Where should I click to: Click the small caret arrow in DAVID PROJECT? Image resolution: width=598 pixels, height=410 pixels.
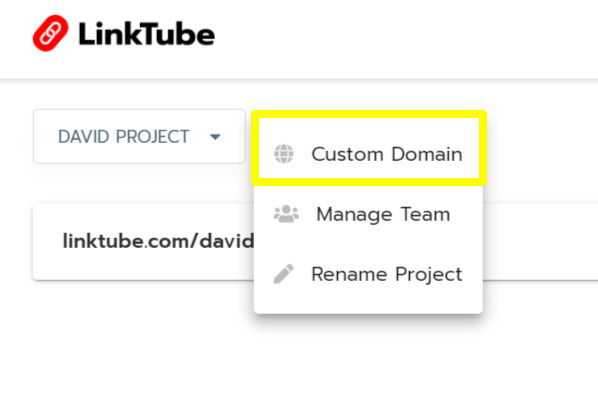pyautogui.click(x=215, y=137)
